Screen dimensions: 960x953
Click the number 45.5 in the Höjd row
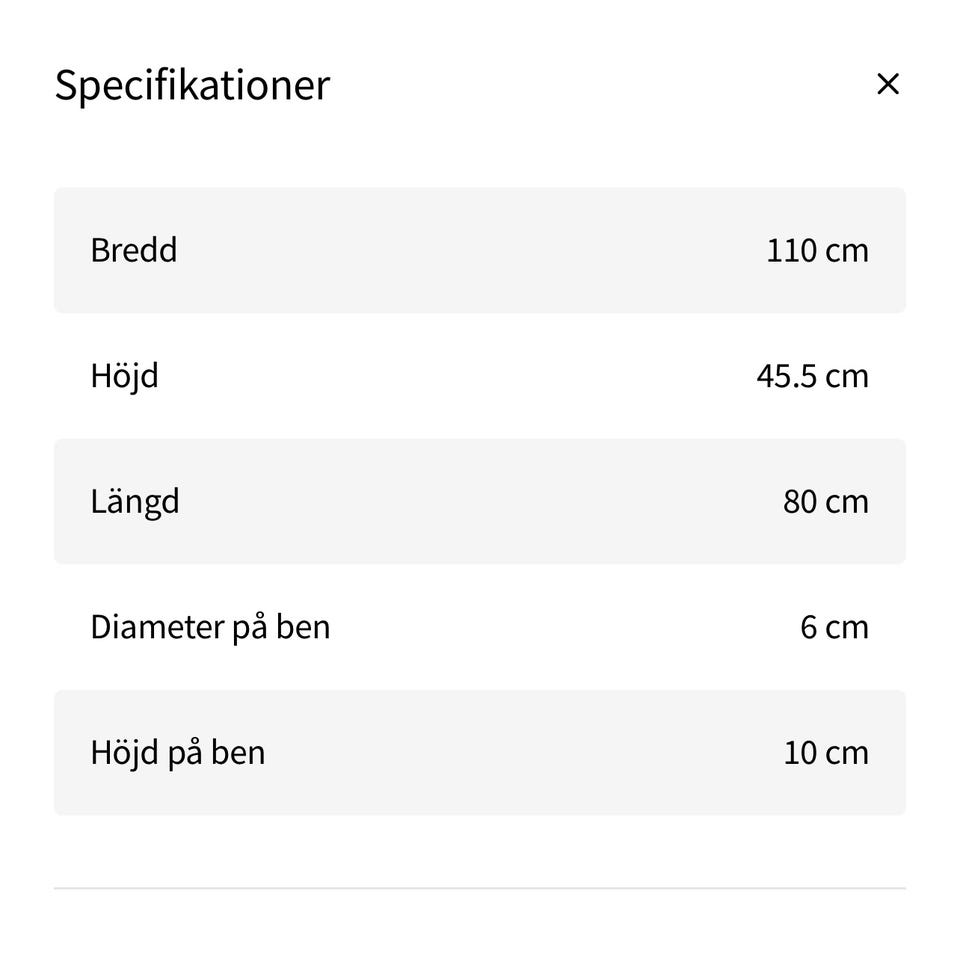click(x=787, y=376)
